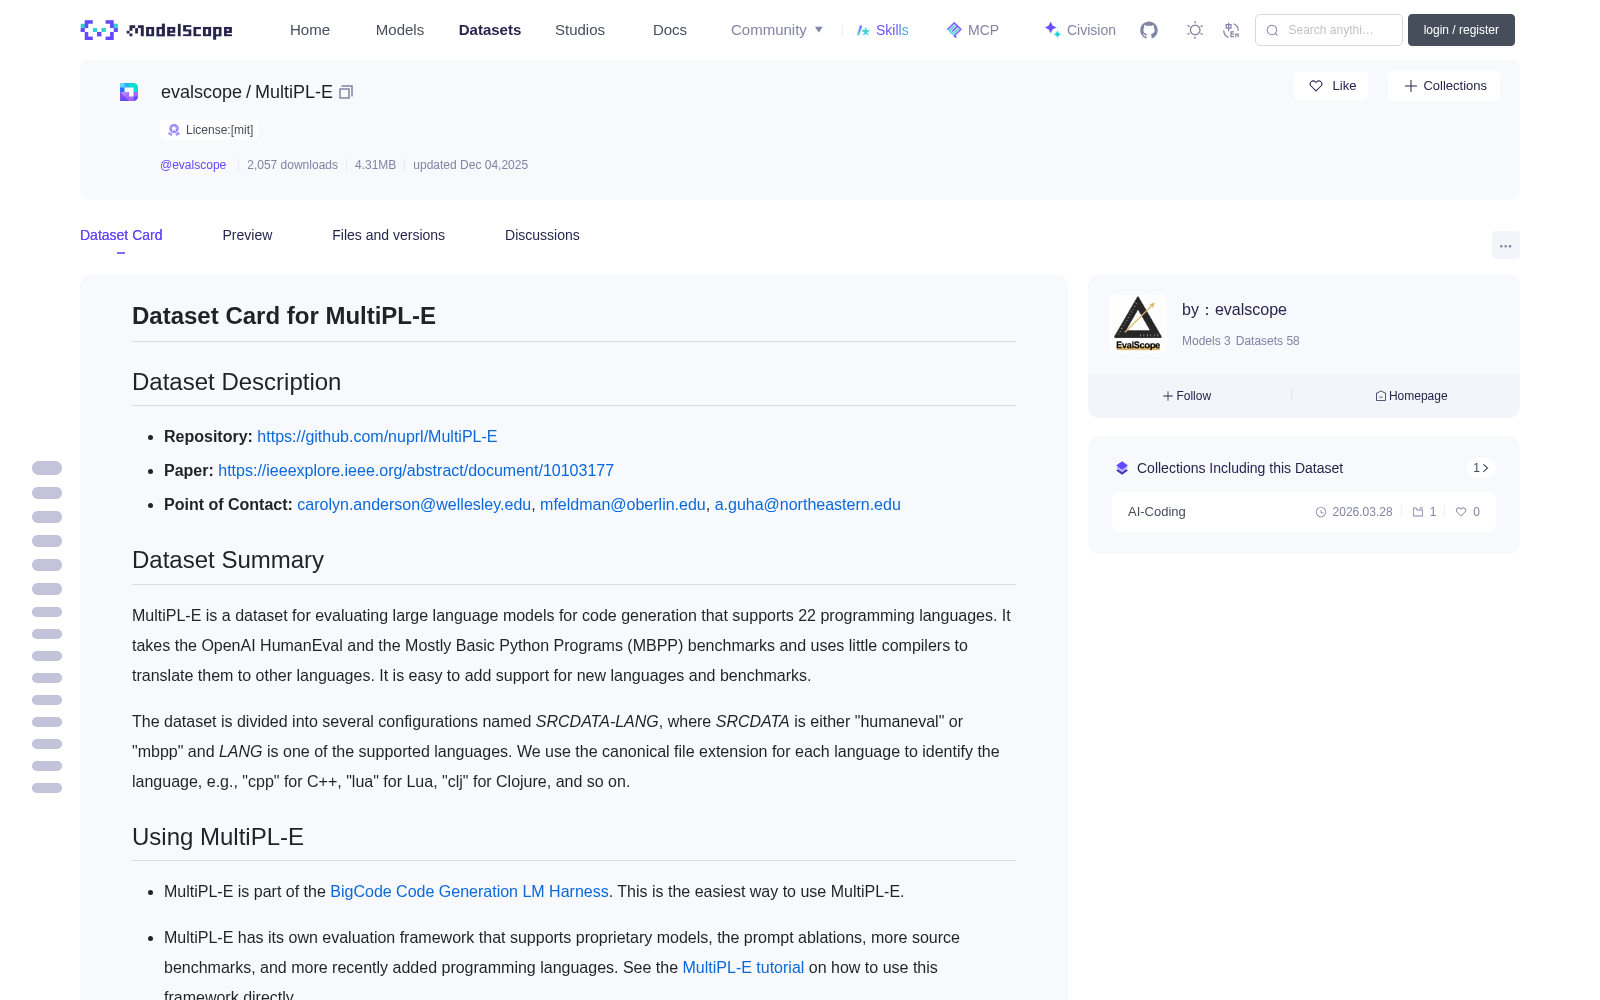Click carolyn.anderson@wellesley.edu email link
This screenshot has width=1600, height=1000.
click(x=414, y=505)
